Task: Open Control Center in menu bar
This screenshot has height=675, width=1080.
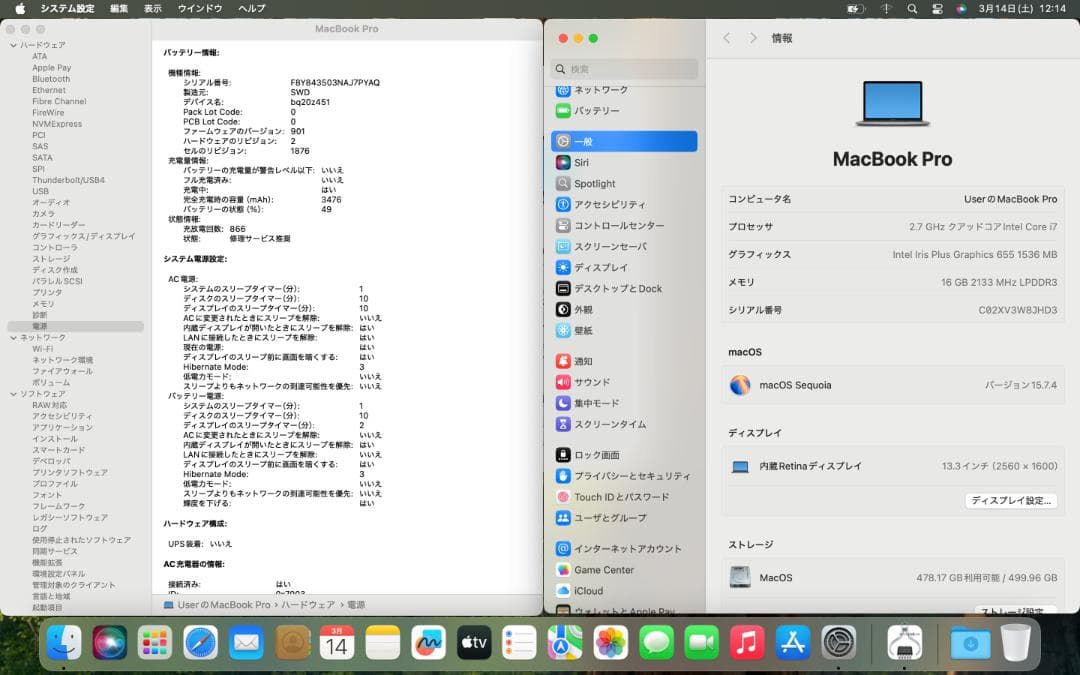Action: 937,9
